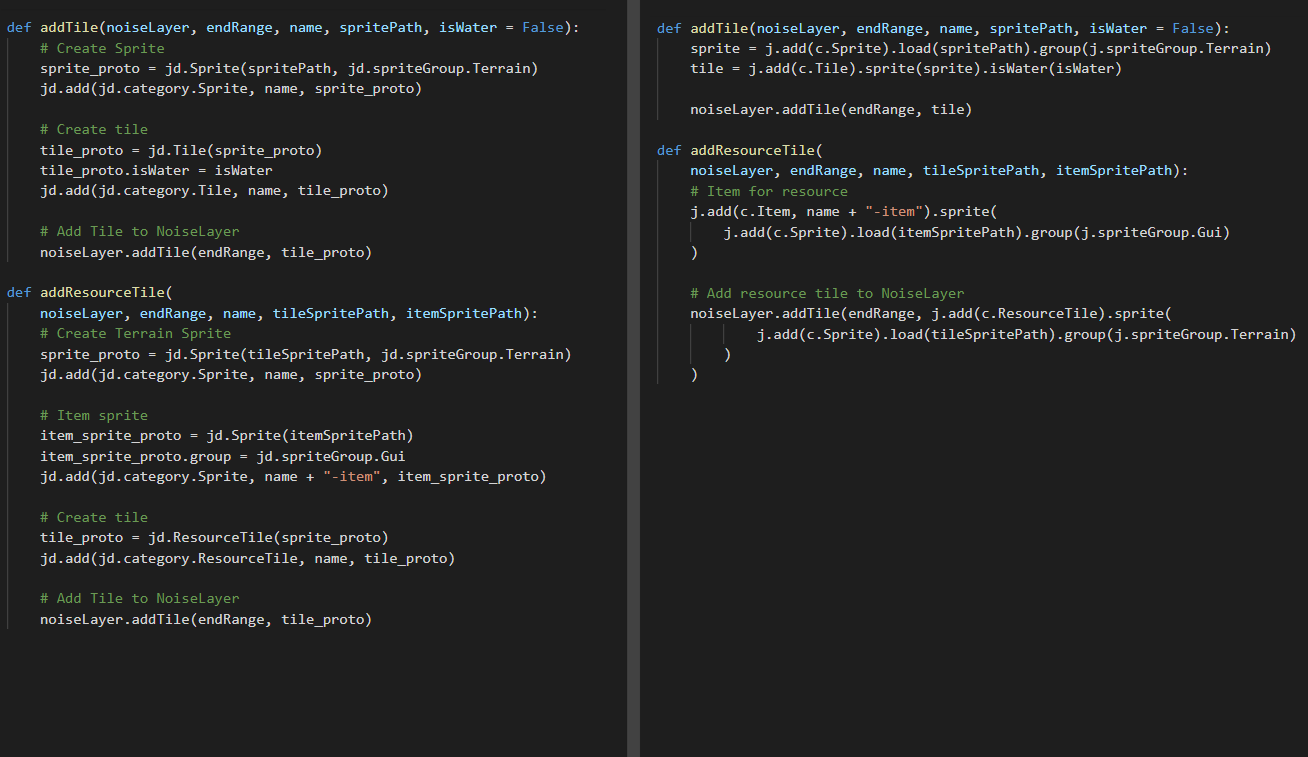
Task: Click line 'j.add(c.Sprite).load(tileSpritePath).group(j.spriteGroup.Terrain)'
Action: click(x=1027, y=333)
